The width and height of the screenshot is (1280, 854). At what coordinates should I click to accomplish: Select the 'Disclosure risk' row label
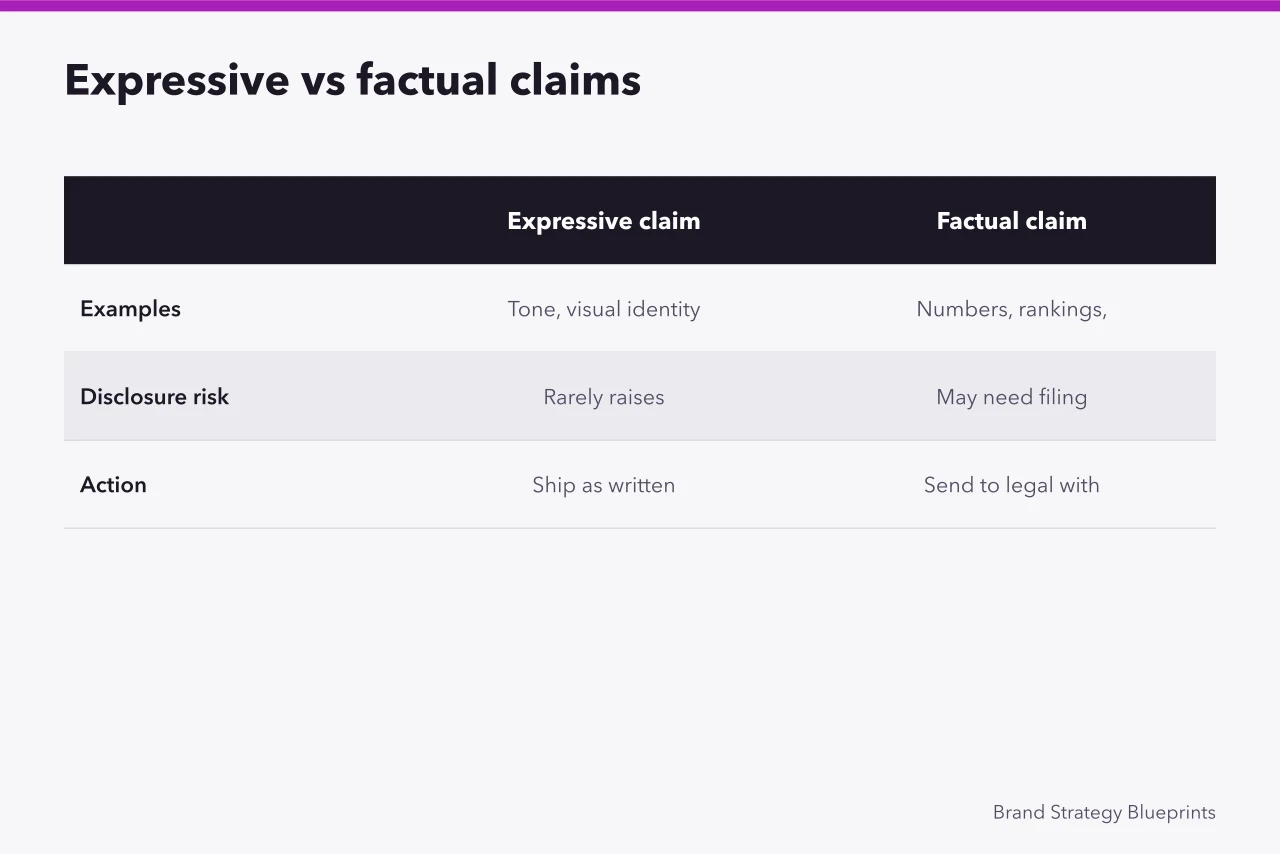point(154,397)
